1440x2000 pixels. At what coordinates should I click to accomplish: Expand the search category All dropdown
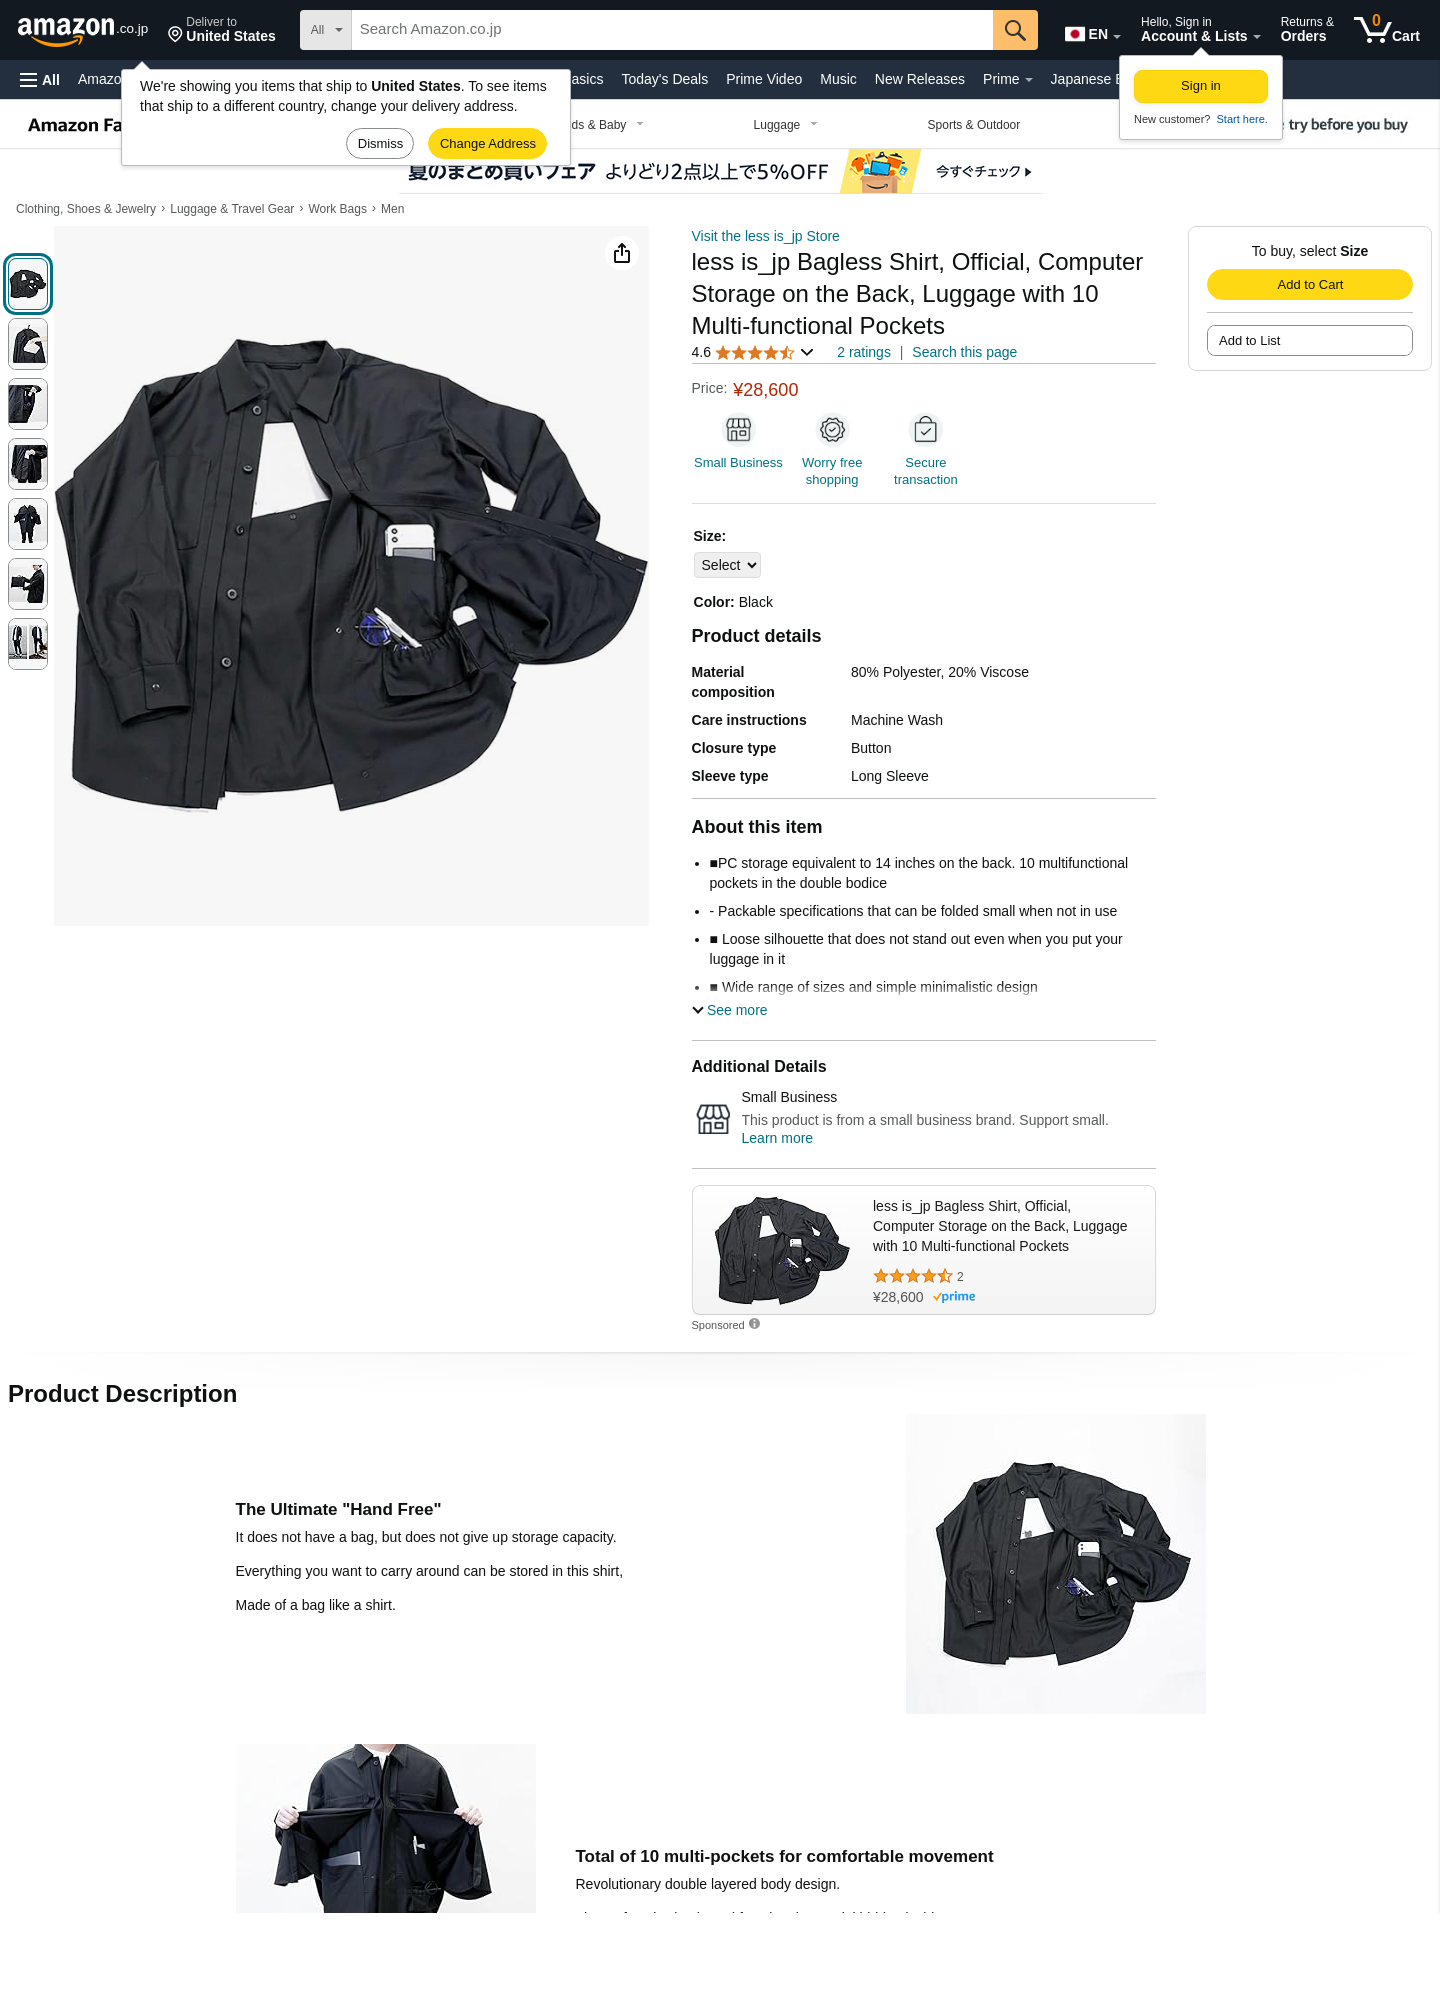coord(326,30)
